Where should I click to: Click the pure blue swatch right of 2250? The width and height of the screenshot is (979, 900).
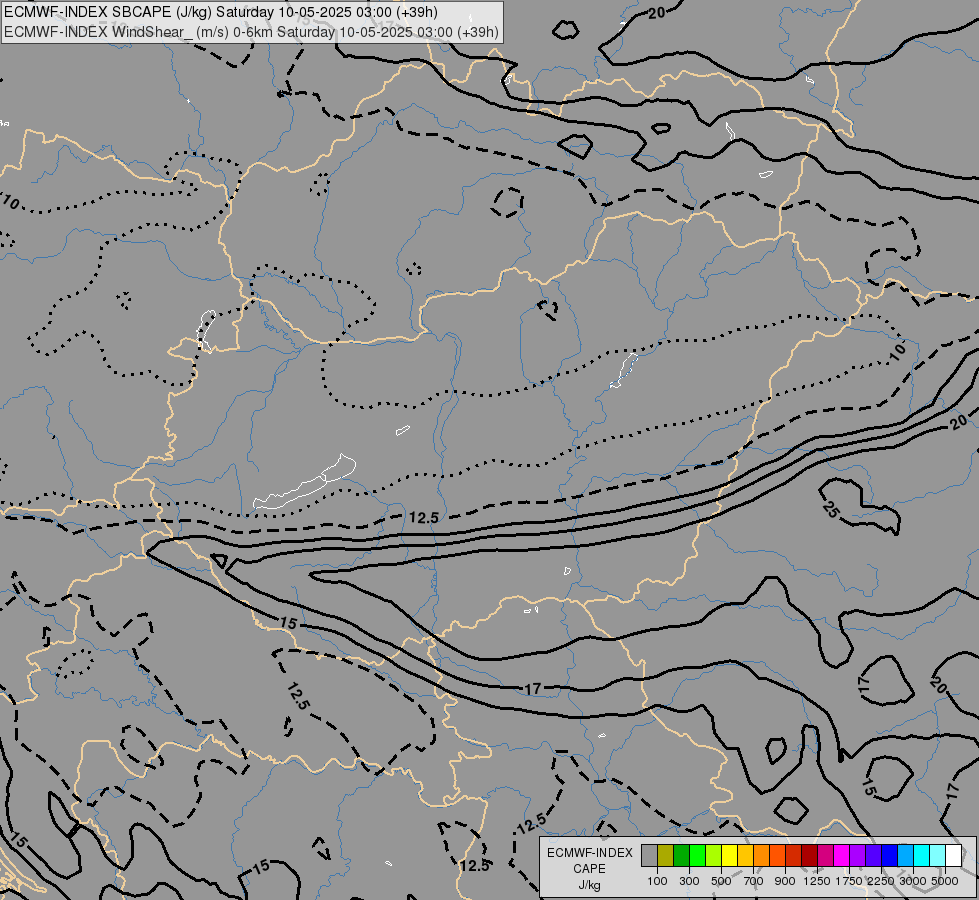(889, 855)
